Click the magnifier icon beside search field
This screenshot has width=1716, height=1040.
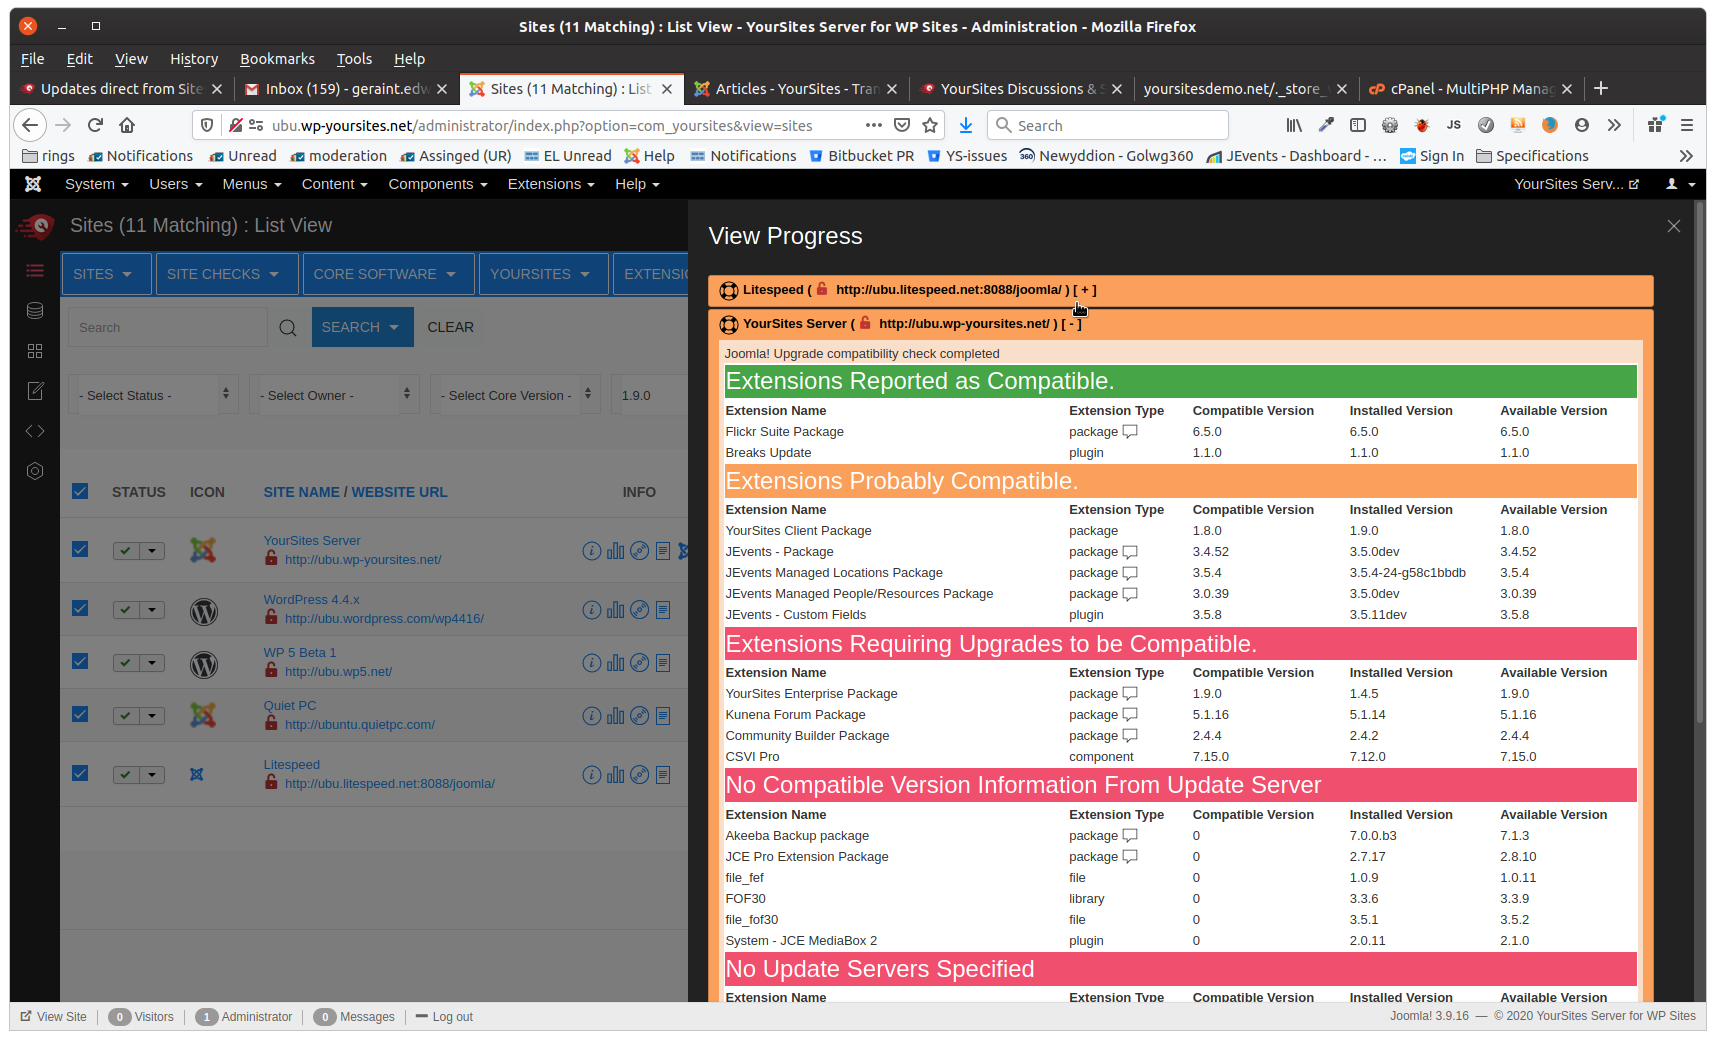tap(288, 328)
